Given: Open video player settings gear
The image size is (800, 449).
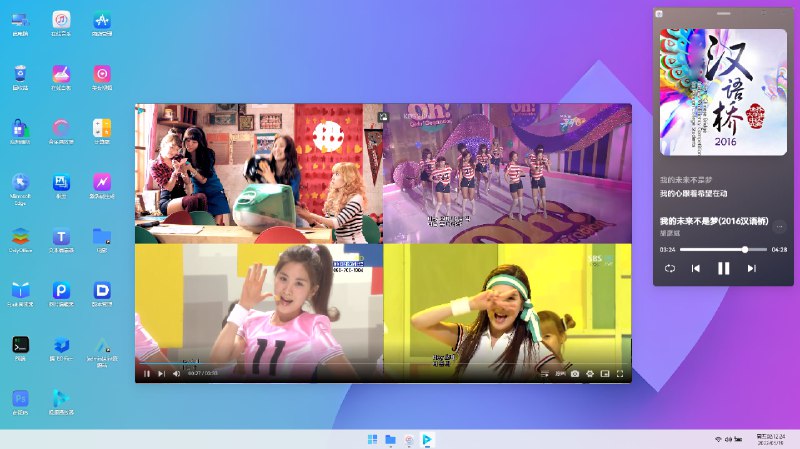Looking at the screenshot, I should [x=590, y=374].
